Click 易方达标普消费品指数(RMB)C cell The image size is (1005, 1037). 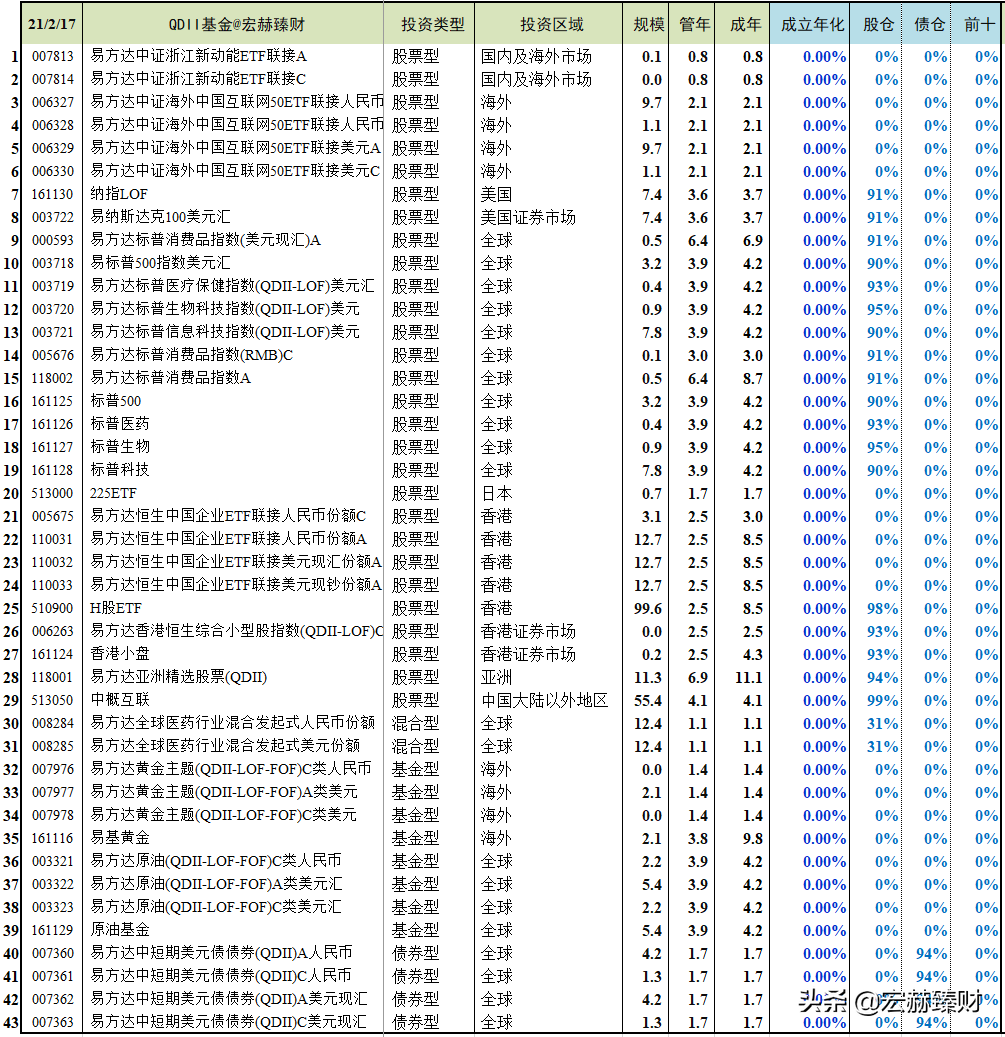192,355
